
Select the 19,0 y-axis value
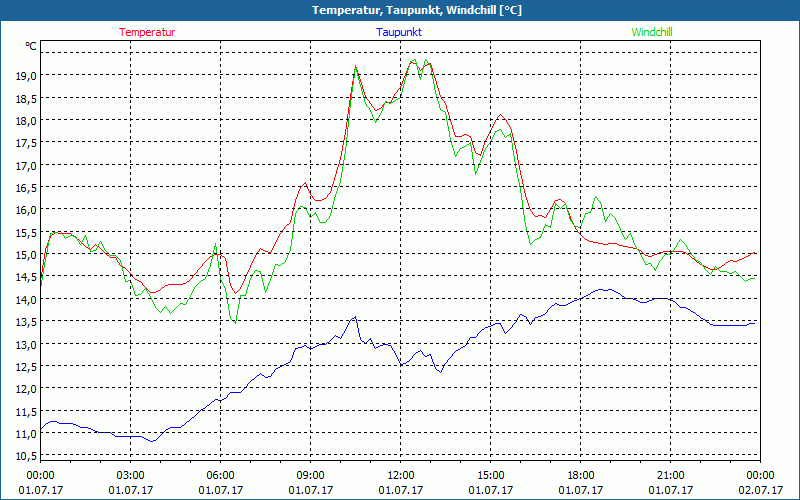[27, 76]
